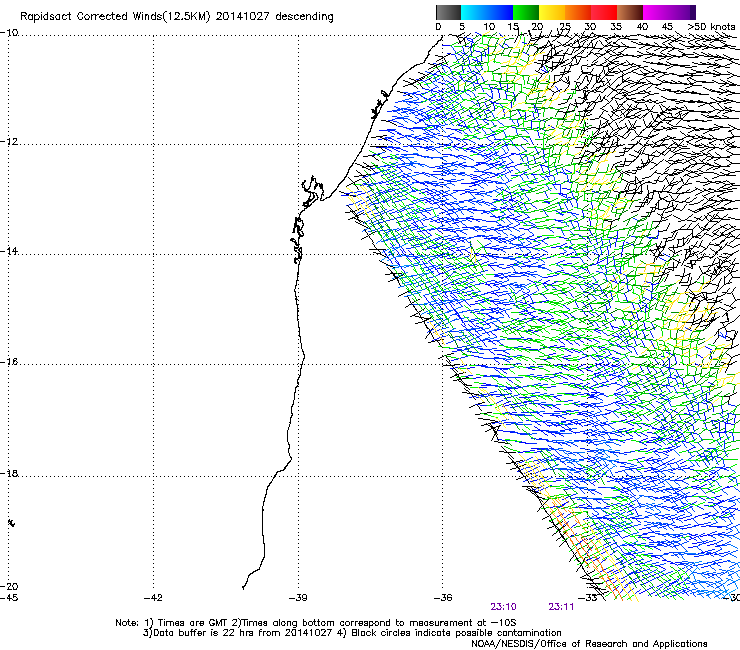Viewport: 740px width, 650px height.
Task: Click the blue 10-15 knots legend segment
Action: [x=500, y=12]
